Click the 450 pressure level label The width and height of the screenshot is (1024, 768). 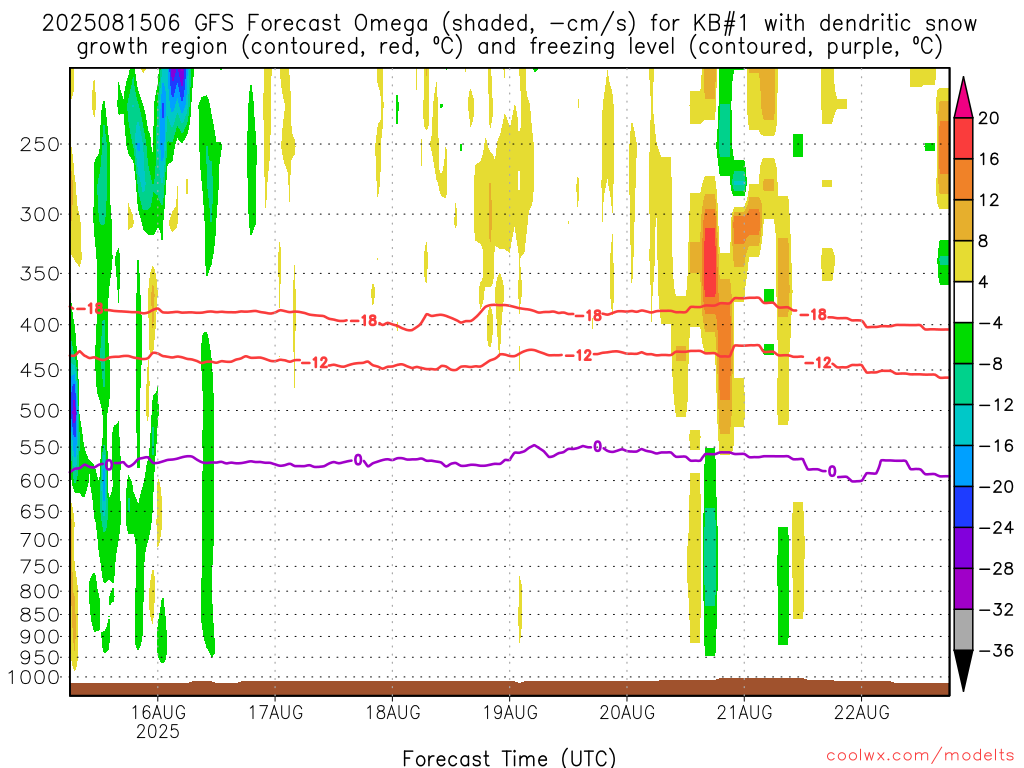click(x=40, y=370)
